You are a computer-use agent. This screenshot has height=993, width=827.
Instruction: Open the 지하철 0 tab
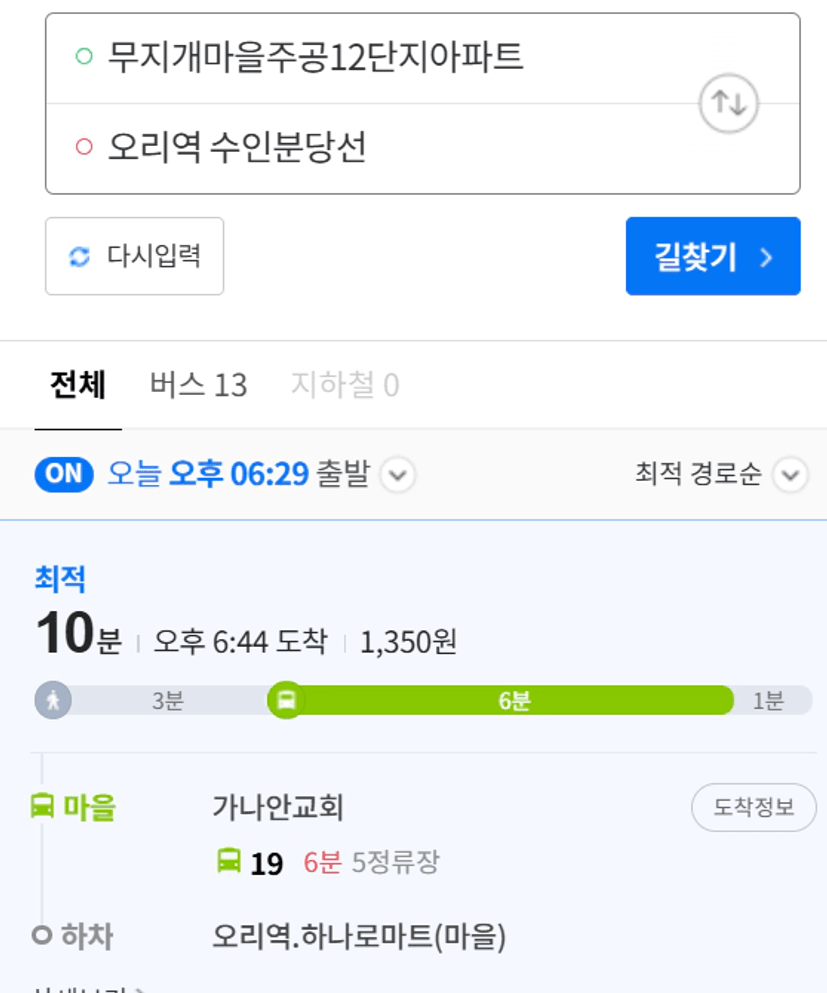[x=345, y=385]
